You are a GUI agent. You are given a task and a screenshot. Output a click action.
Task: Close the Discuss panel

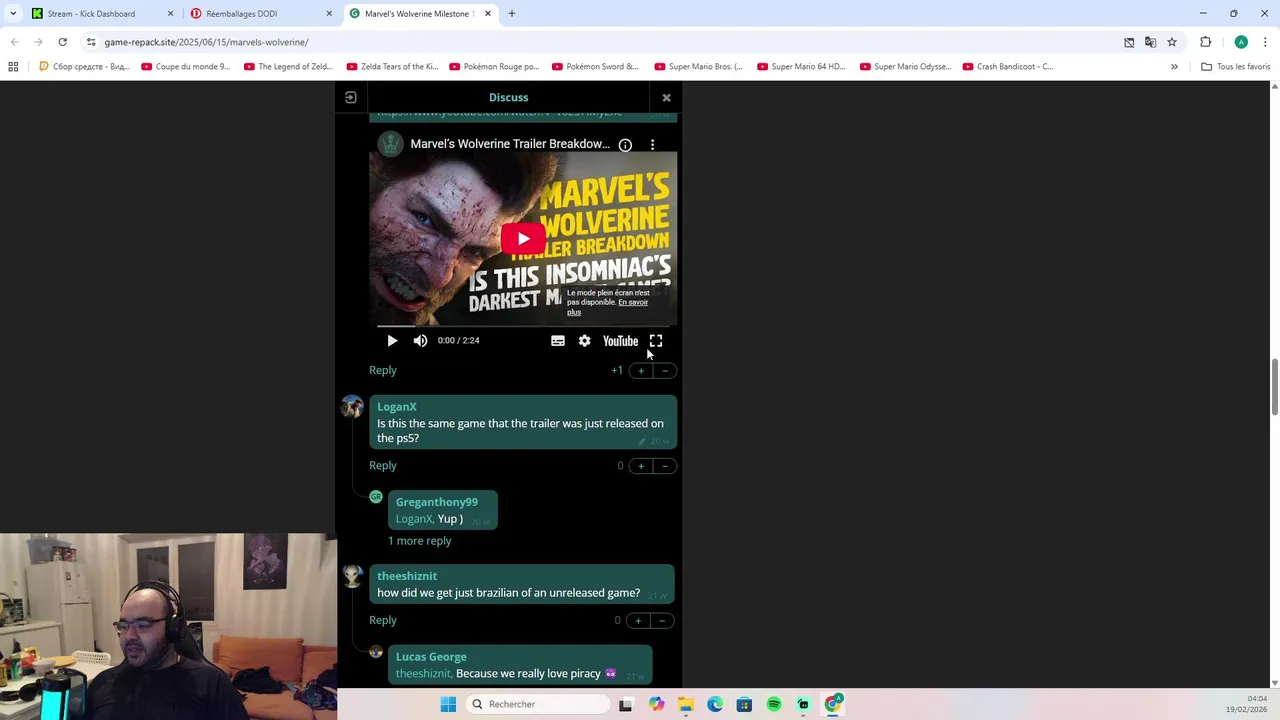coord(666,98)
